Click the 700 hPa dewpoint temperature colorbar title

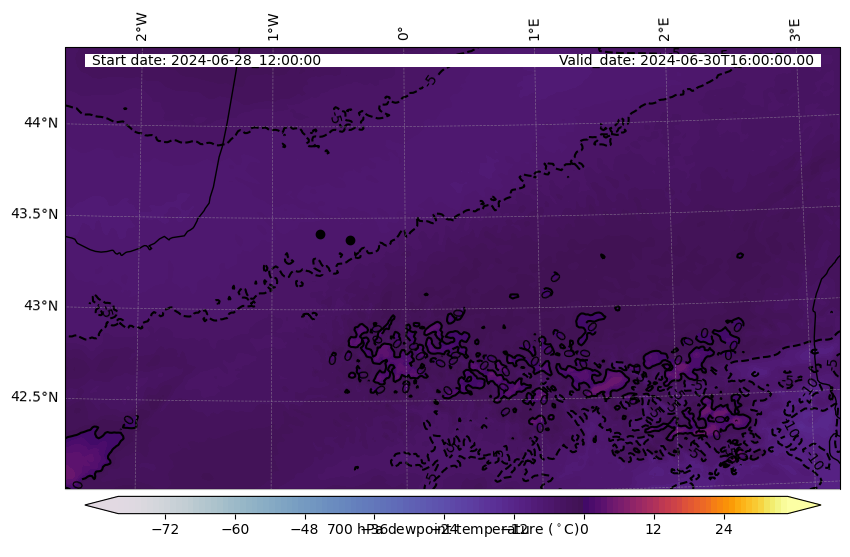coord(452,529)
